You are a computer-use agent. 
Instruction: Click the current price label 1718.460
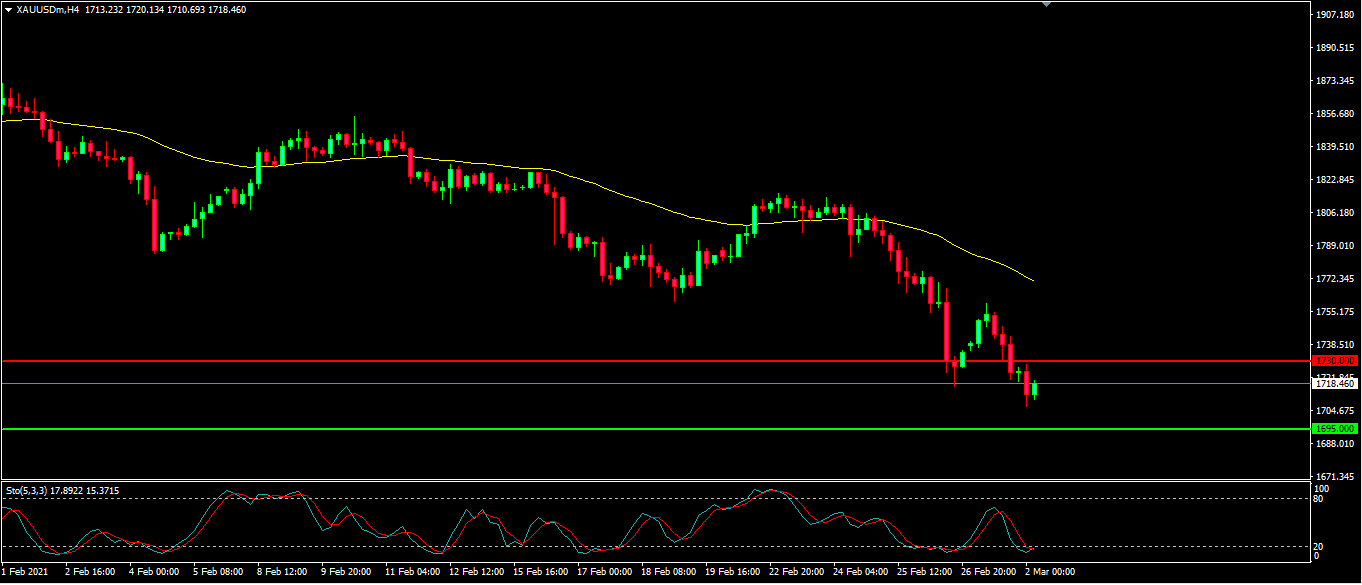pyautogui.click(x=1334, y=383)
